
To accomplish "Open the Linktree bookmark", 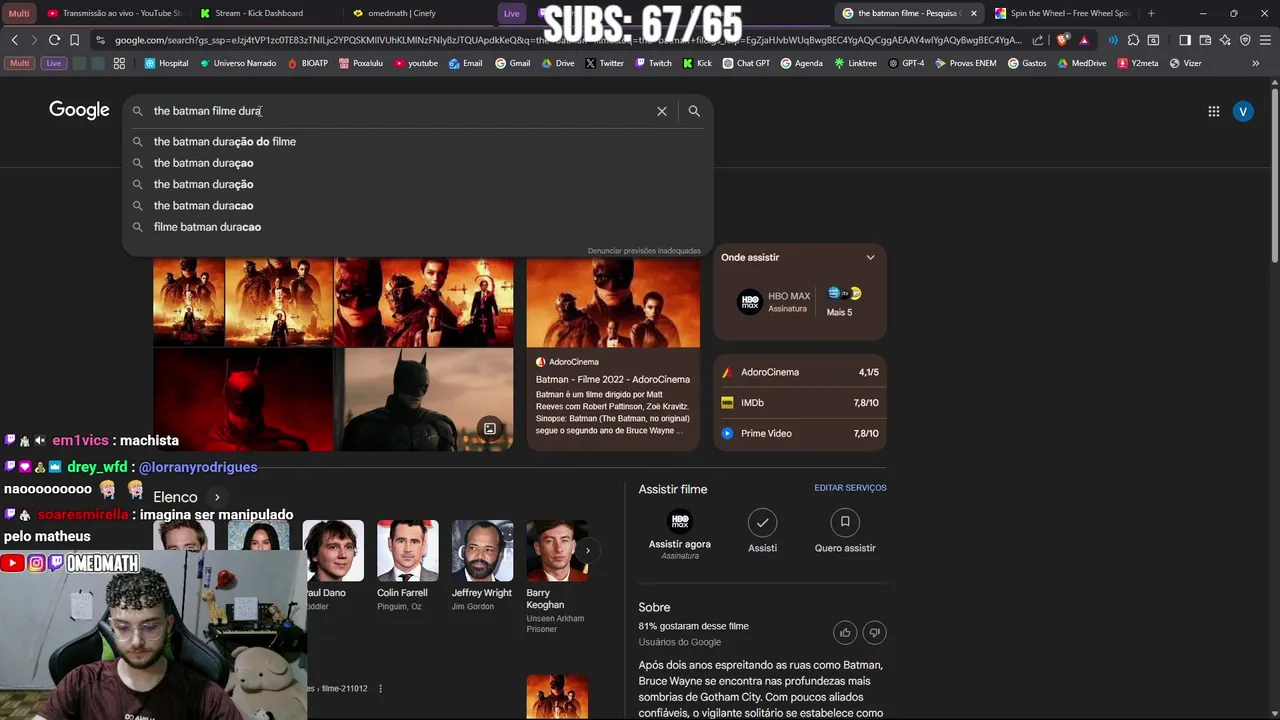I will 854,63.
